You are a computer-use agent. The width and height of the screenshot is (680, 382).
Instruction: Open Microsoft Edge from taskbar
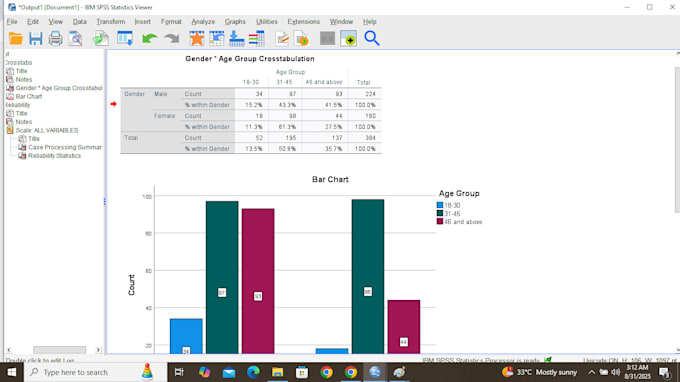(x=253, y=372)
